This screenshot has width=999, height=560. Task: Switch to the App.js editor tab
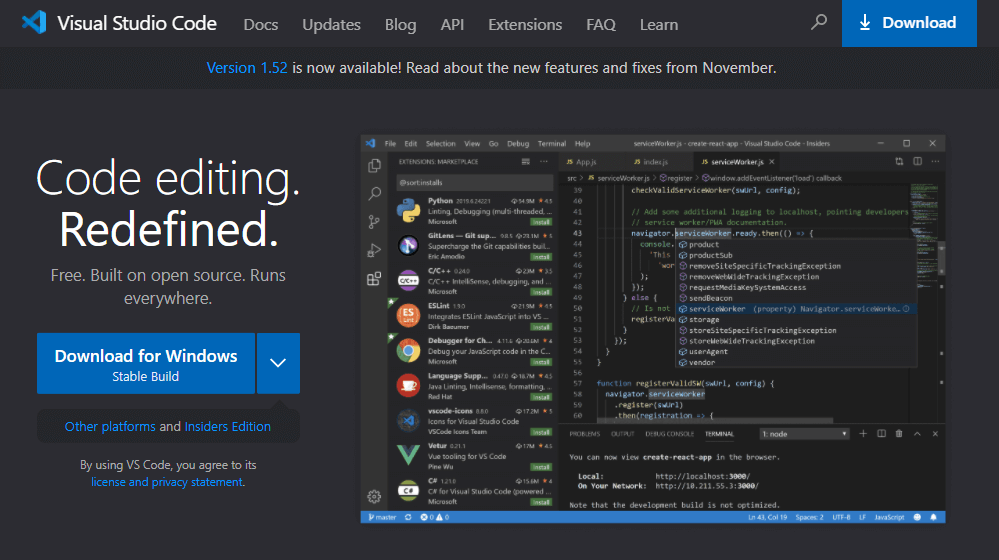click(582, 162)
